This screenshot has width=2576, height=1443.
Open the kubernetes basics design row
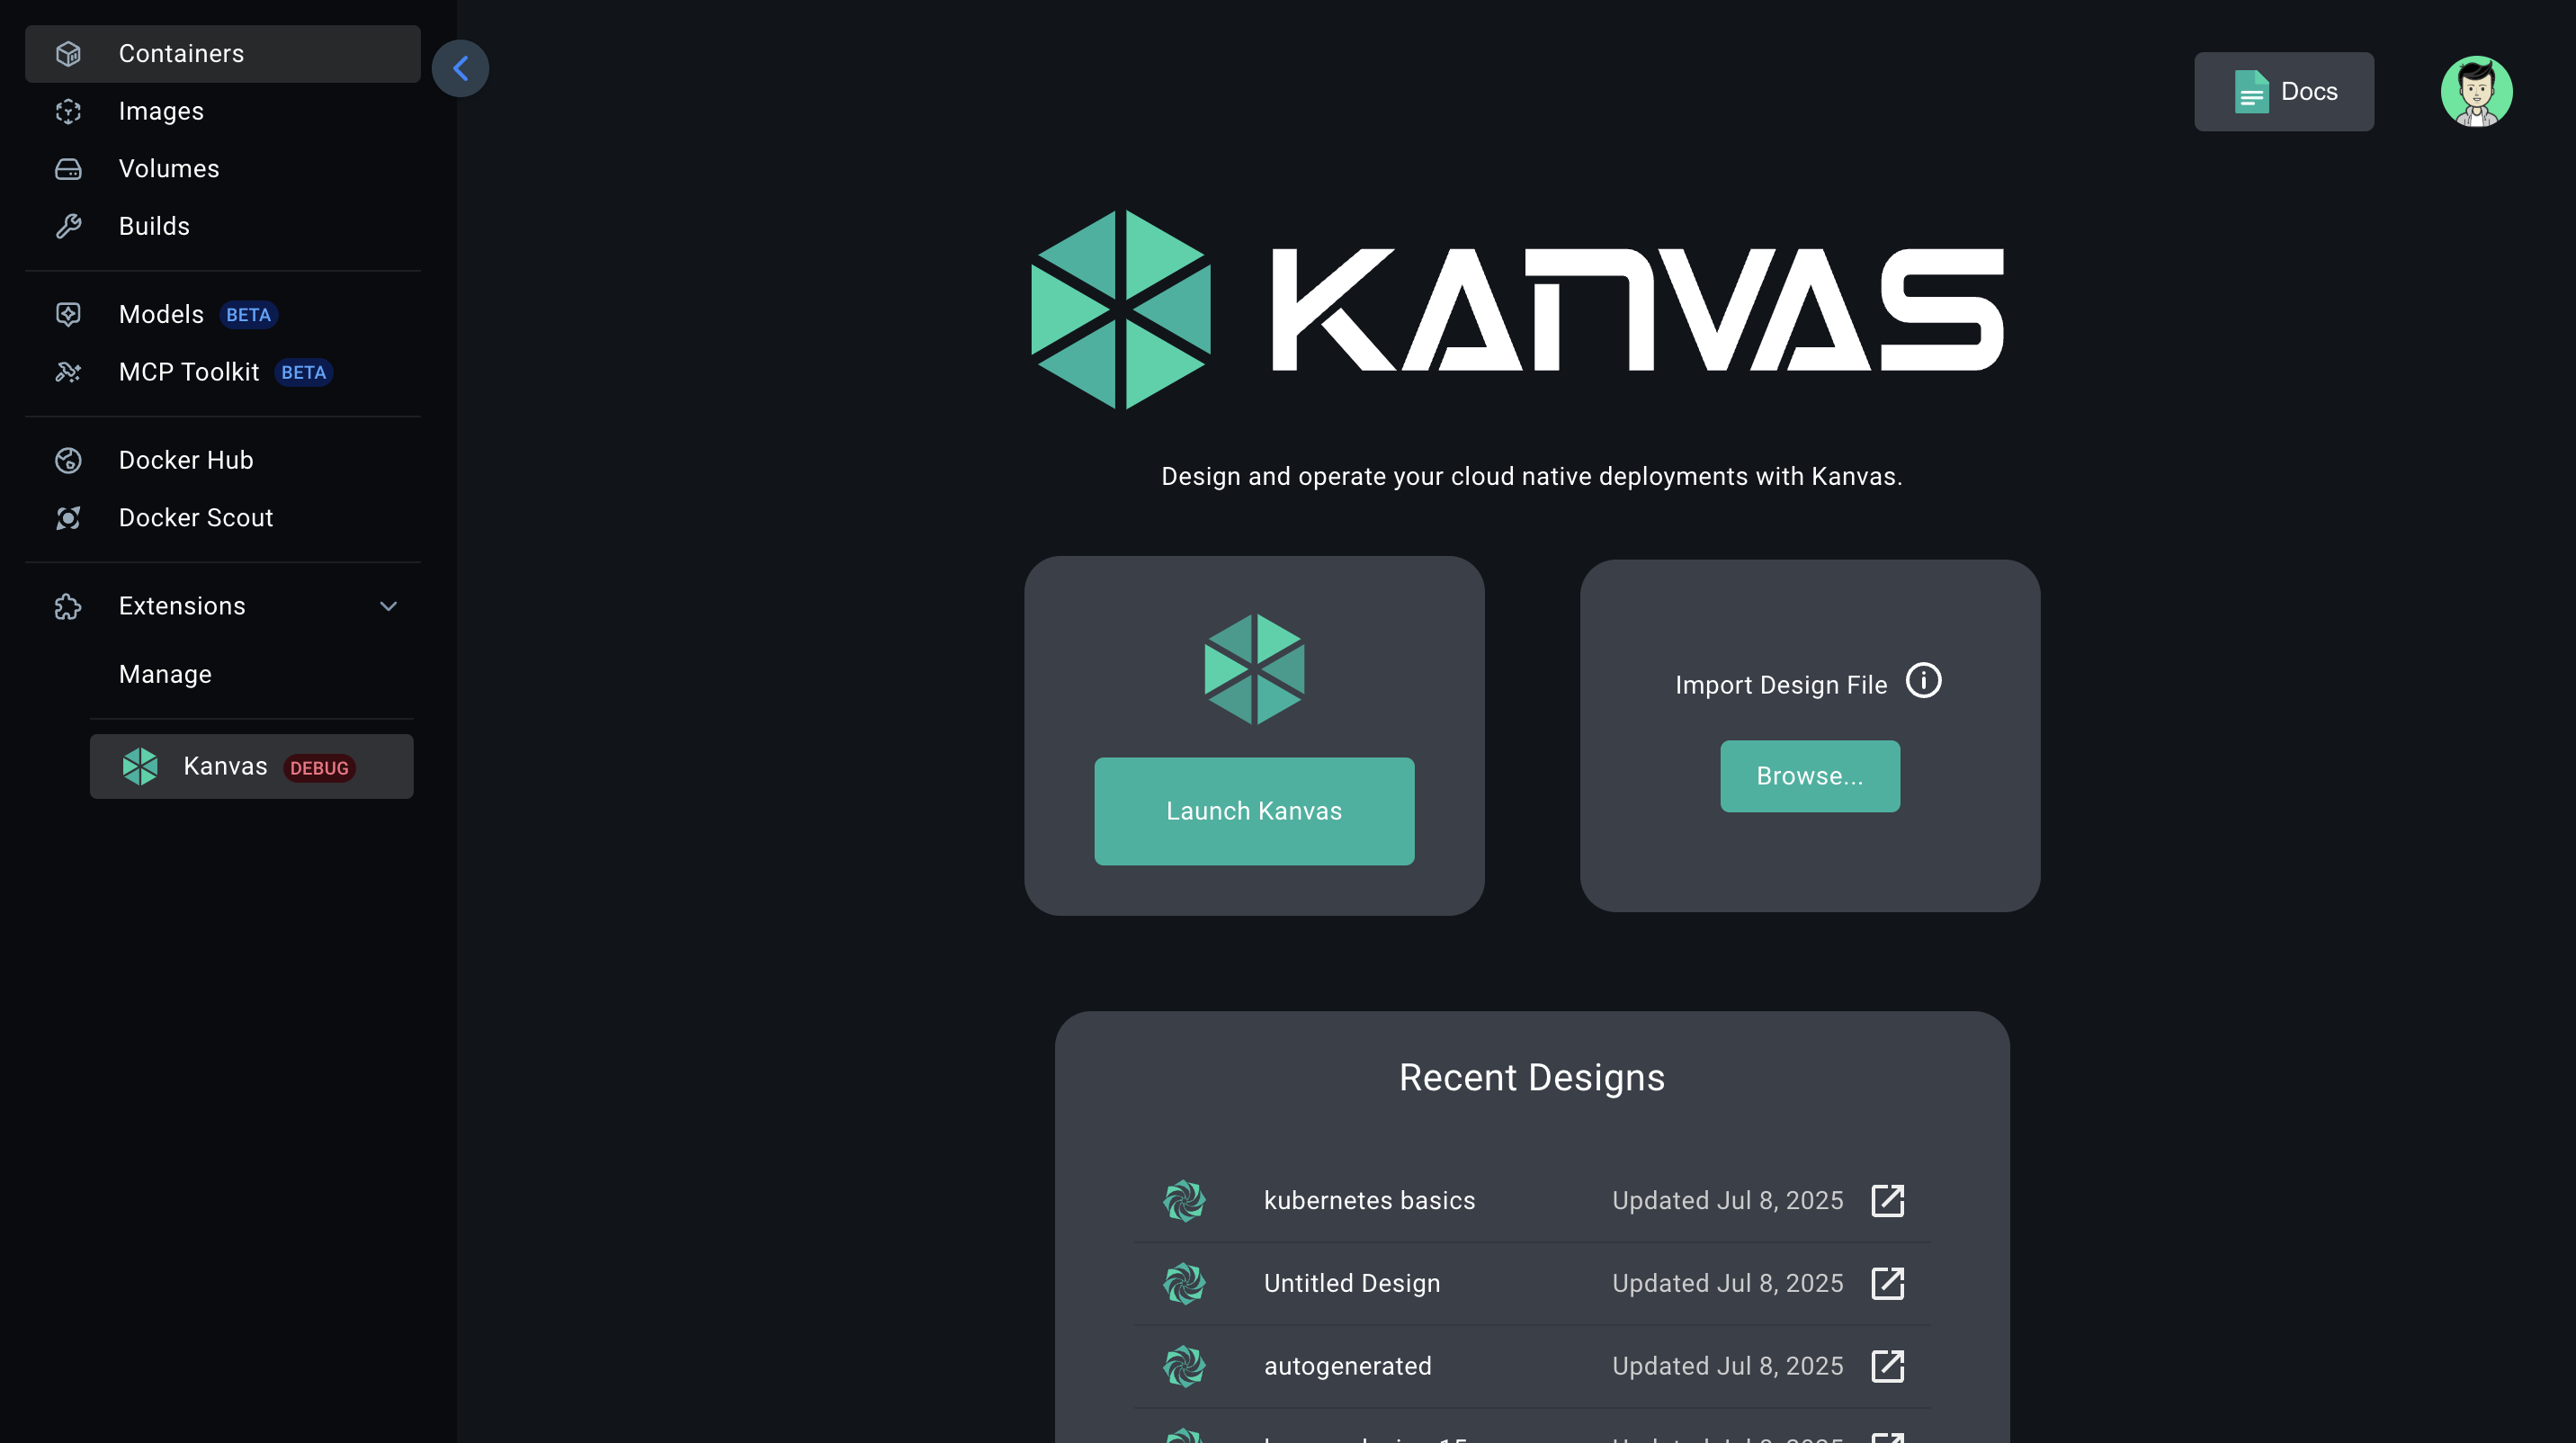coord(1368,1200)
